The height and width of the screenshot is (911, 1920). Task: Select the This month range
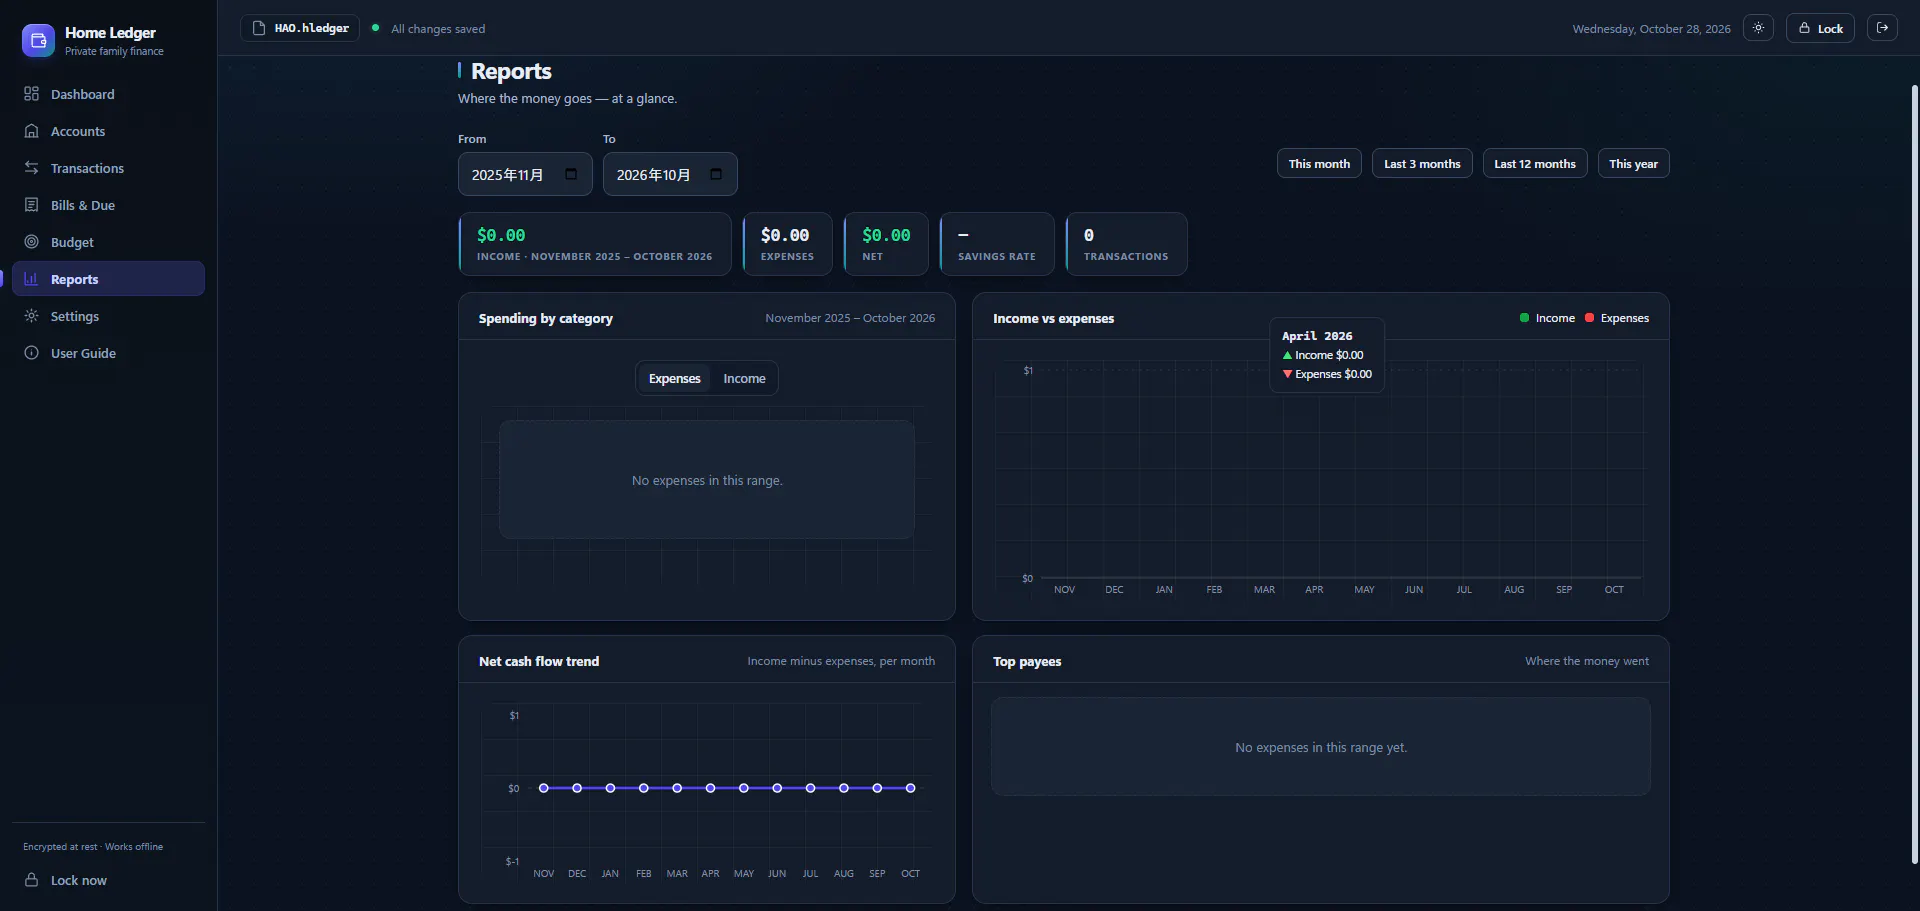pos(1319,164)
